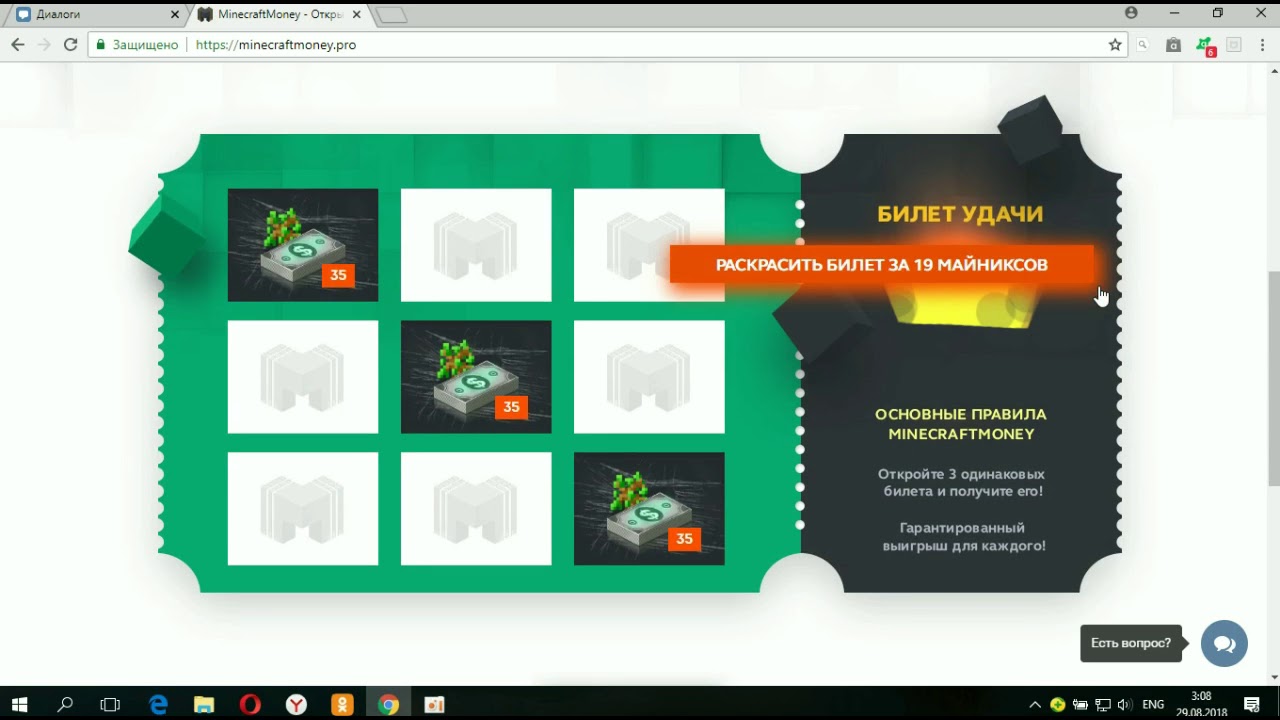The width and height of the screenshot is (1280, 720).
Task: Launch Yandex browser from the taskbar
Action: (296, 704)
